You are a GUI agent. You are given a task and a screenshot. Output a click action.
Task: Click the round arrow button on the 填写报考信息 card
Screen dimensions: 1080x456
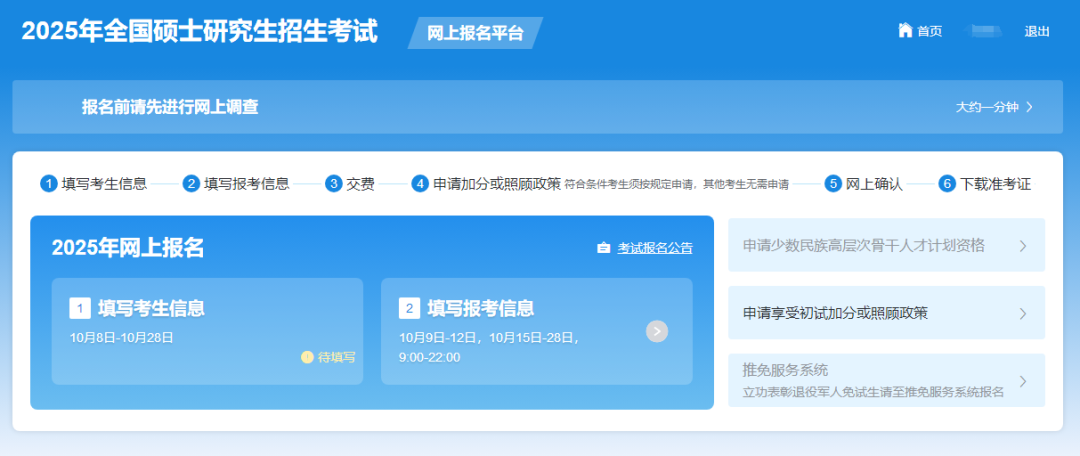pyautogui.click(x=657, y=331)
